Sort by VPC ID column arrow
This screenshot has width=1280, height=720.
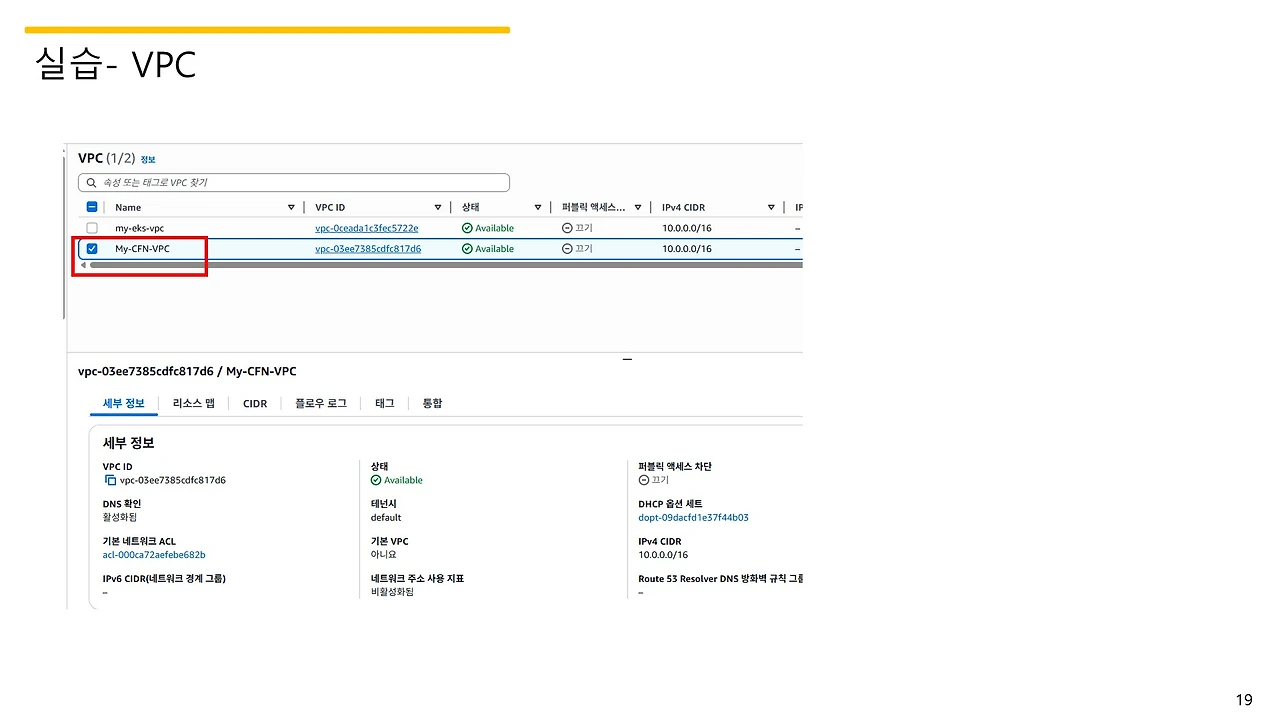438,207
